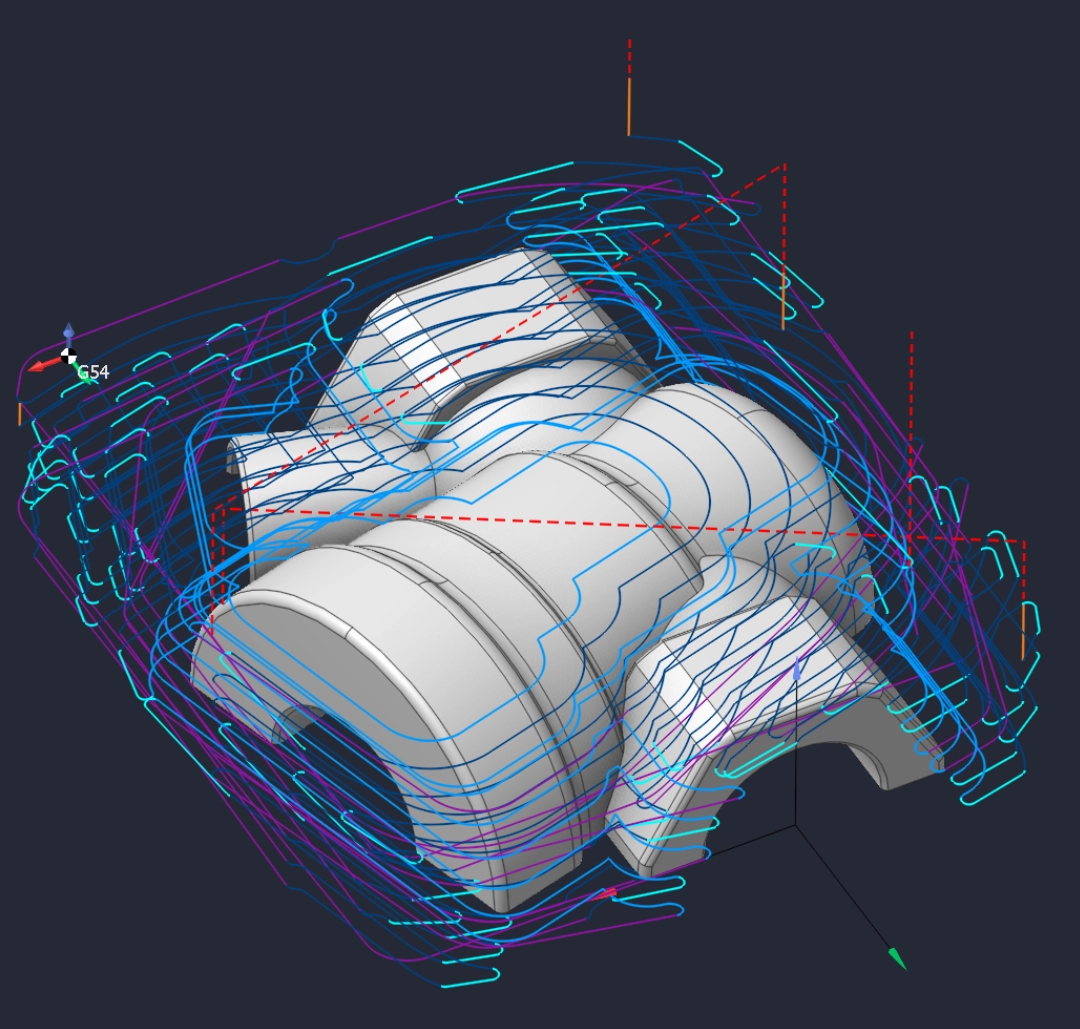This screenshot has width=1080, height=1029.
Task: Click the orange line segment below G54 origin
Action: tap(20, 414)
